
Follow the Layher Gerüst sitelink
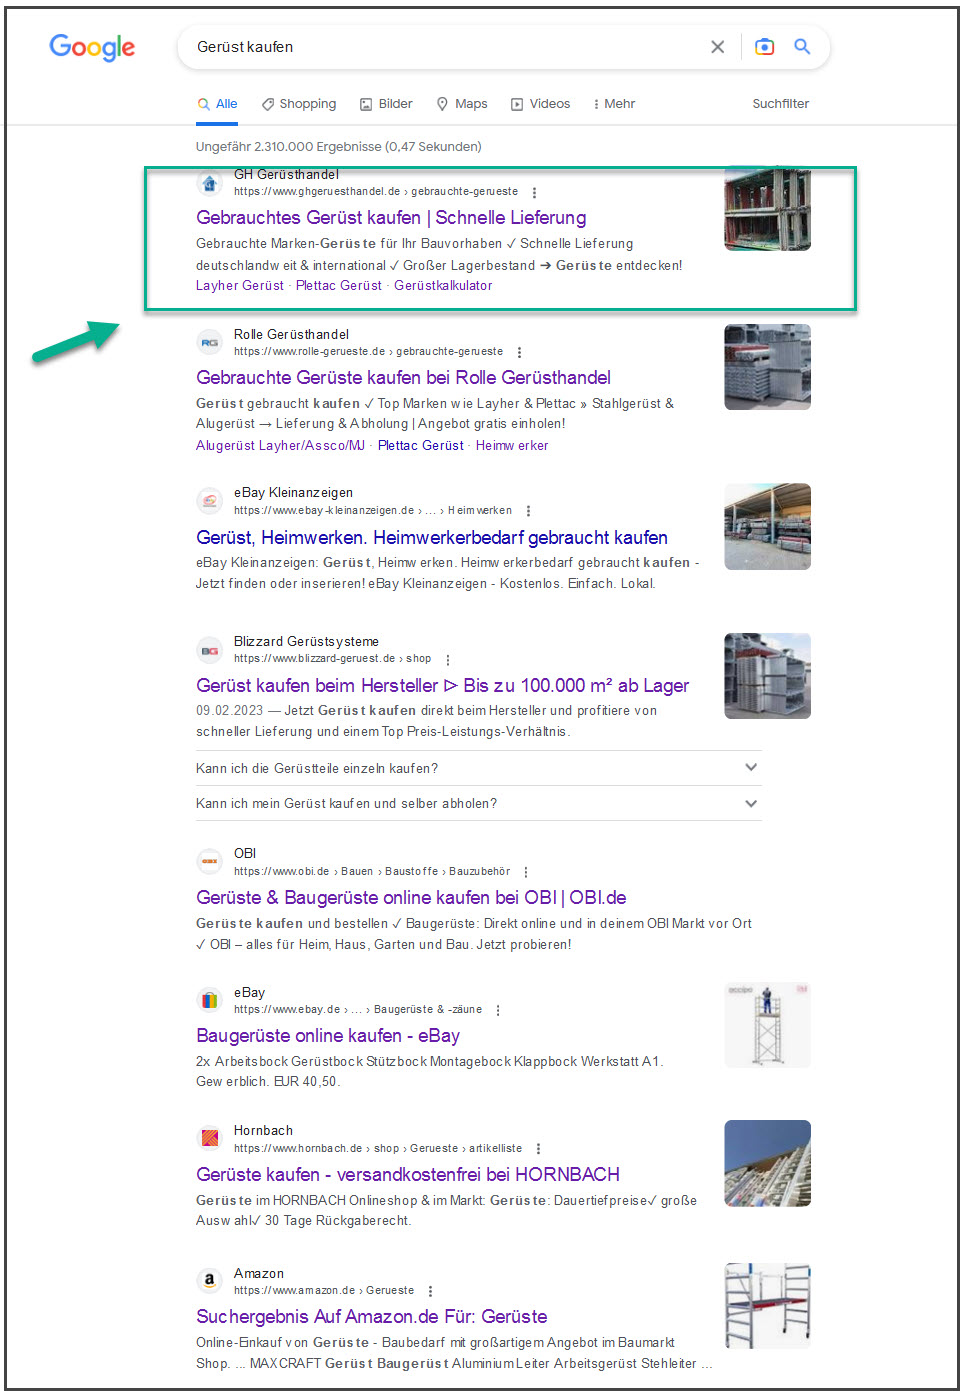click(240, 286)
